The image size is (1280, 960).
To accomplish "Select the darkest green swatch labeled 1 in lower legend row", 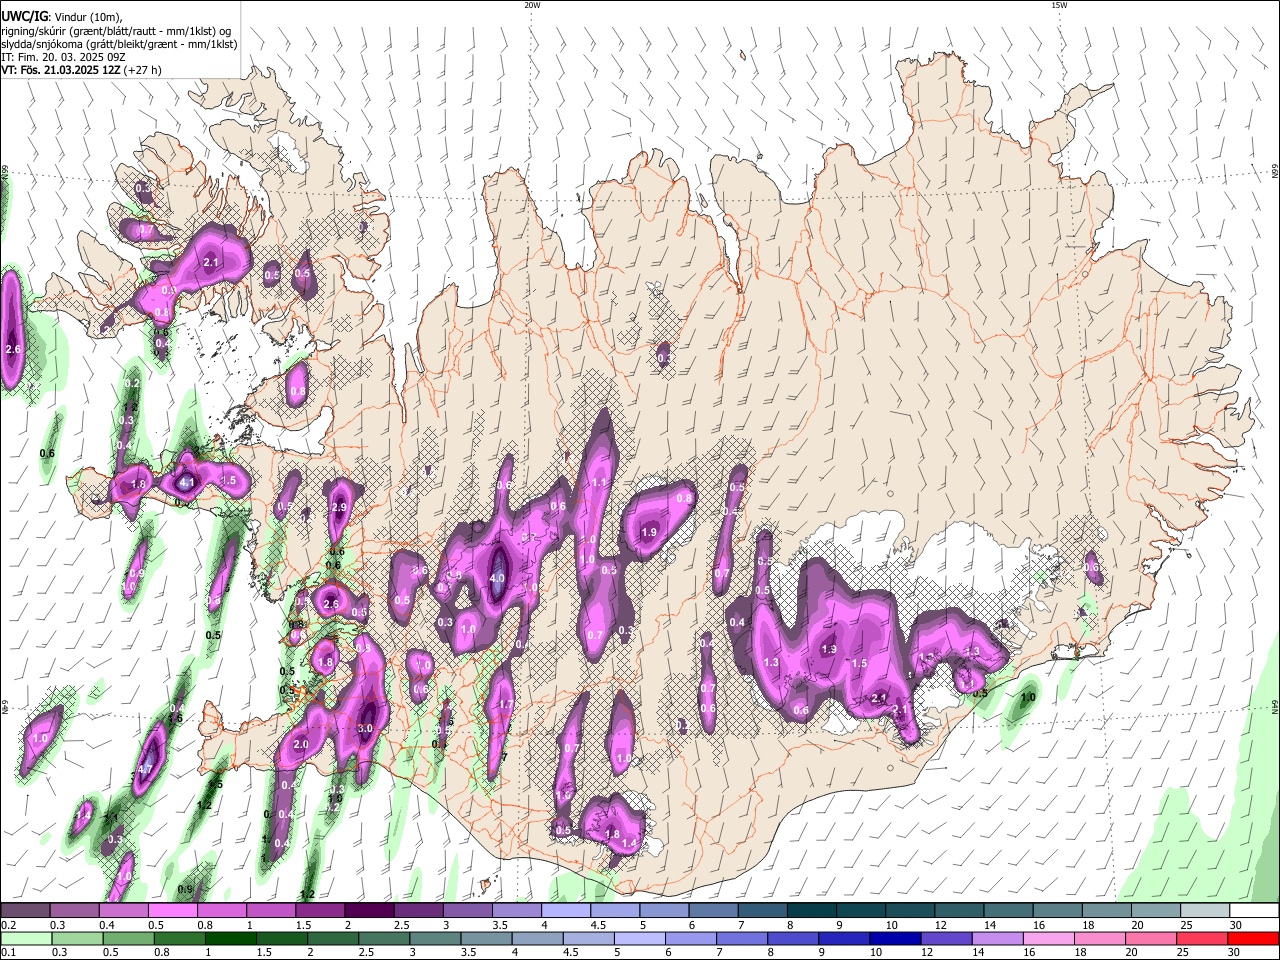I will tap(232, 938).
